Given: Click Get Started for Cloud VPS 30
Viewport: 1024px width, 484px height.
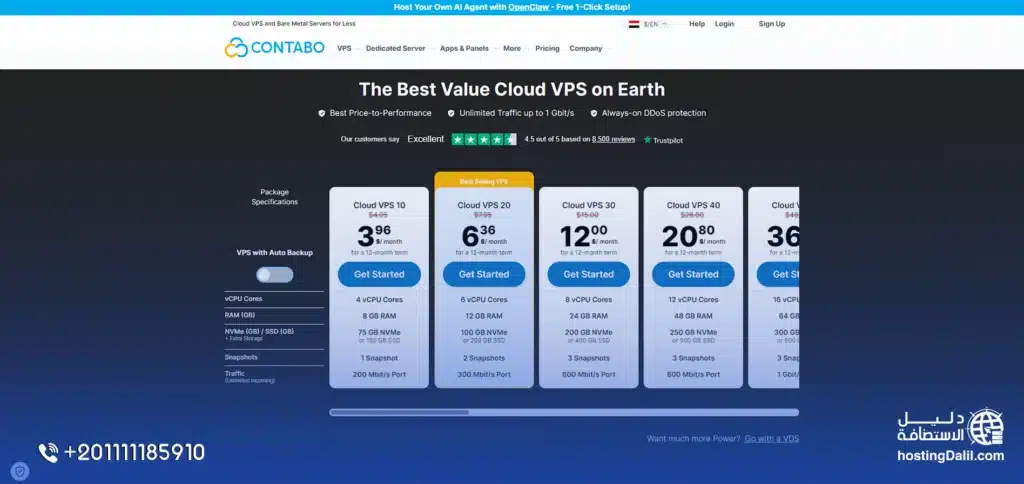Looking at the screenshot, I should 588,274.
